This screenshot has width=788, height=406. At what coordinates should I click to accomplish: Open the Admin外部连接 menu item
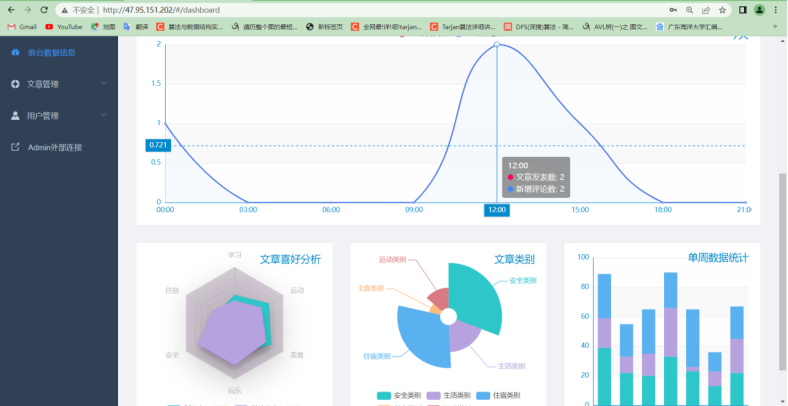pos(54,147)
